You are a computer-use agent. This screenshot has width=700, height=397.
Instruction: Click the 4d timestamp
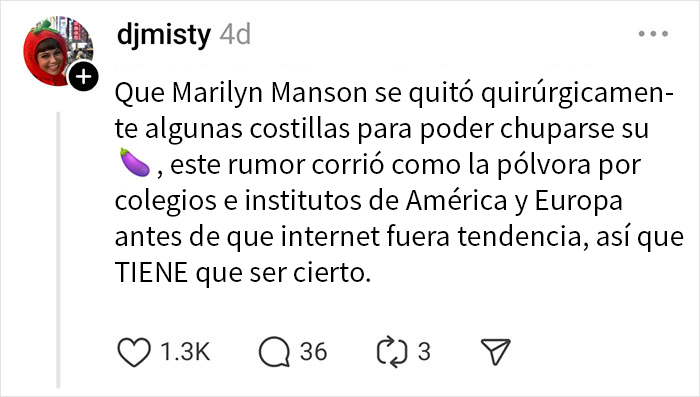pyautogui.click(x=235, y=34)
